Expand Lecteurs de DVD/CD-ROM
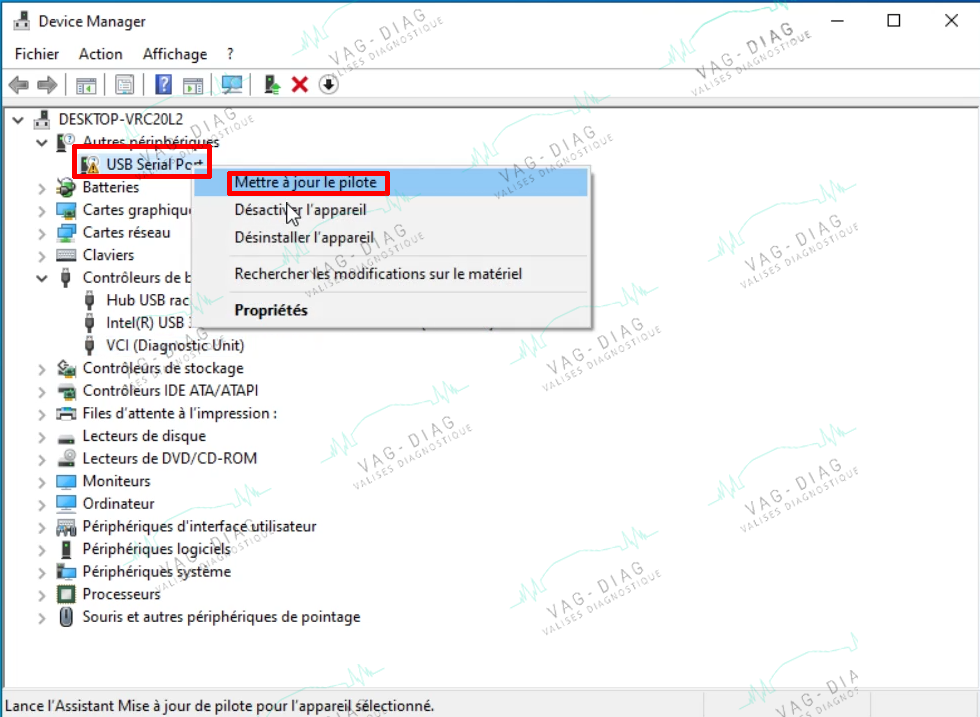The image size is (980, 717). (x=42, y=459)
